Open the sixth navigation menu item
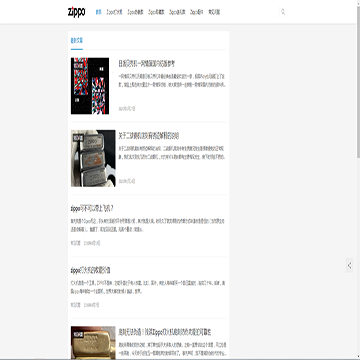 click(x=196, y=12)
